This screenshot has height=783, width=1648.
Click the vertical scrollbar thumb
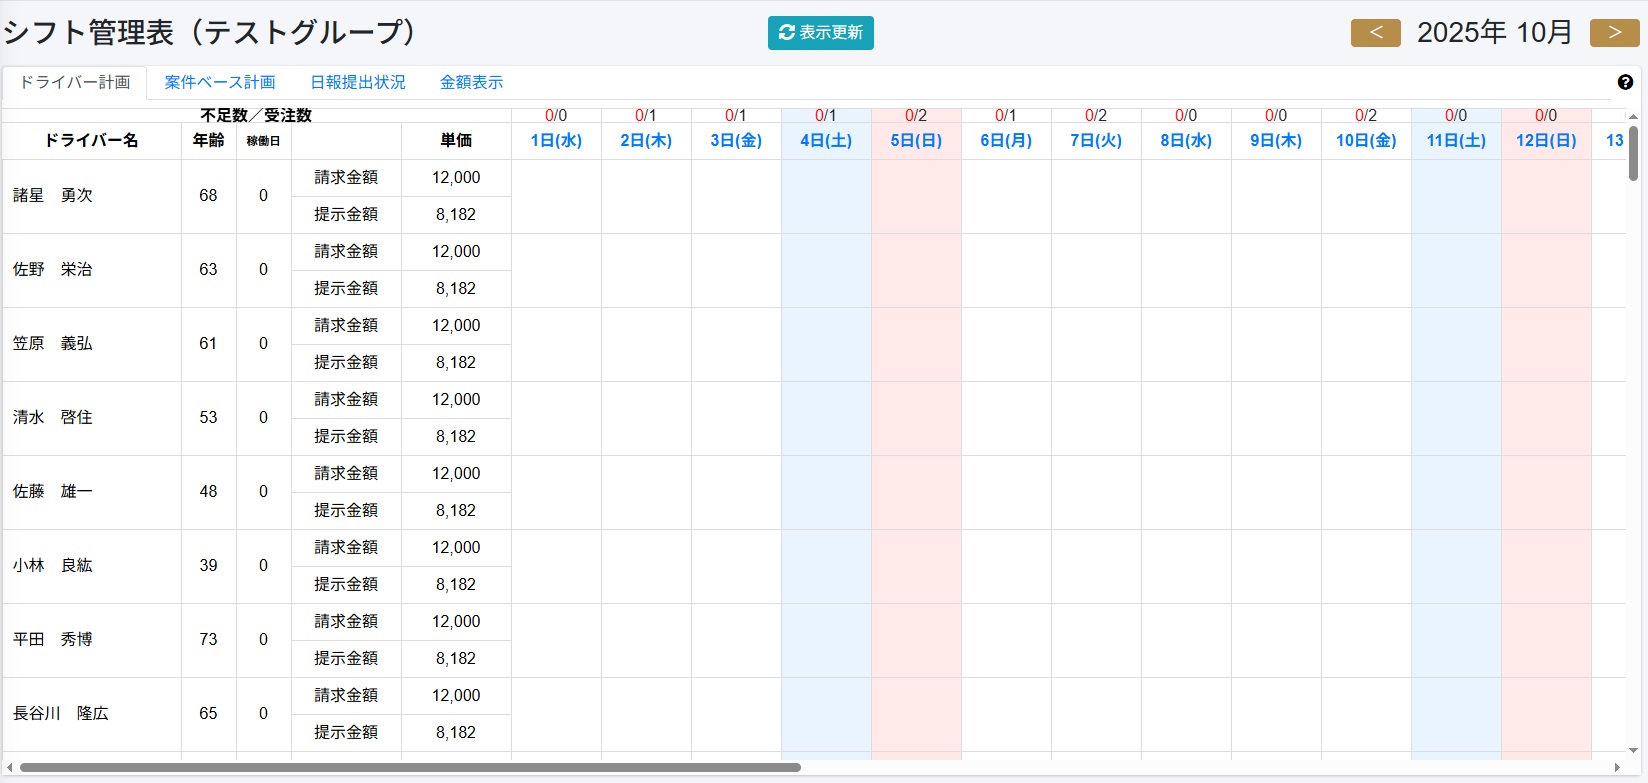pyautogui.click(x=1633, y=153)
